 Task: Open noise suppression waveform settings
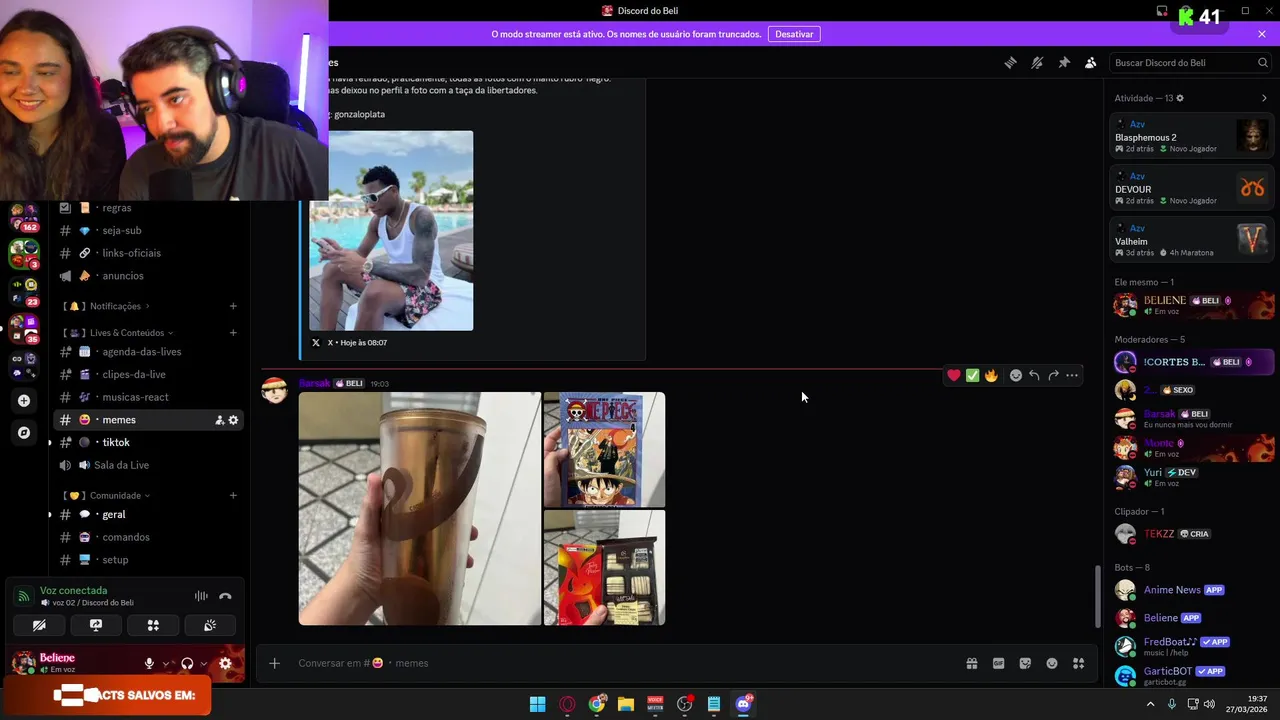click(x=201, y=596)
